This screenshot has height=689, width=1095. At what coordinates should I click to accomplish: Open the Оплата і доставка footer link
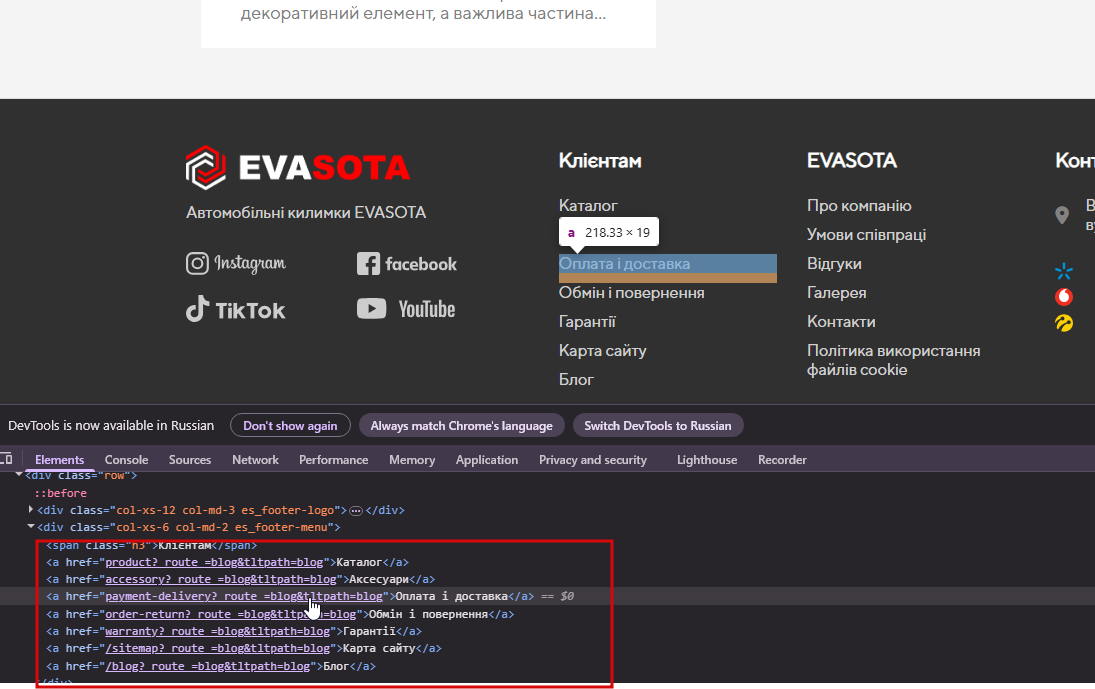pyautogui.click(x=624, y=264)
